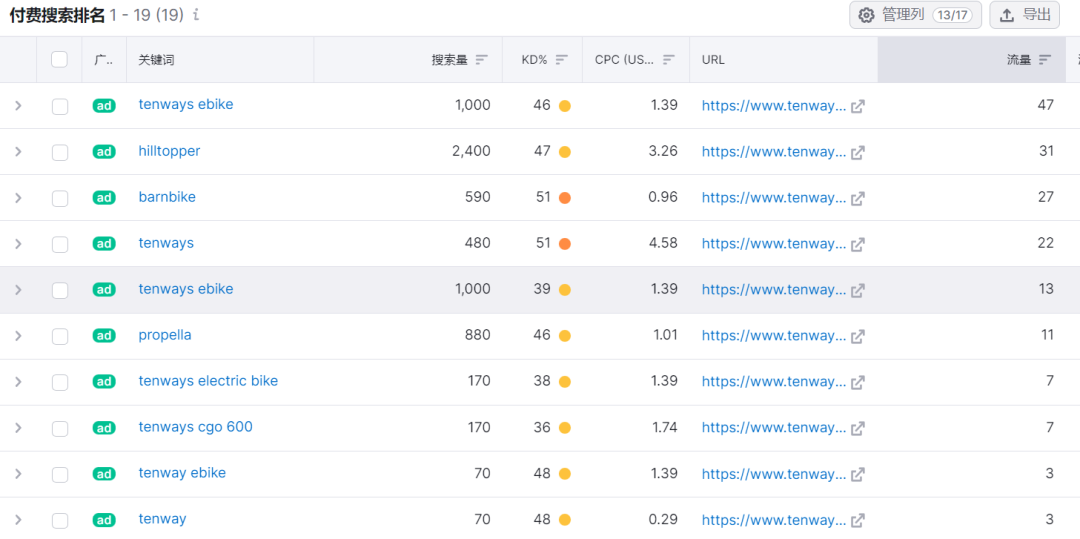Sort by 搜索量 using its sort icon
The image size is (1080, 539).
[x=481, y=60]
